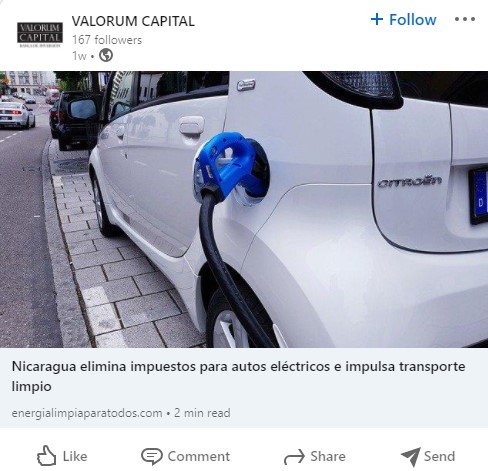Click the curved arrow Share icon
The width and height of the screenshot is (488, 471).
click(294, 456)
